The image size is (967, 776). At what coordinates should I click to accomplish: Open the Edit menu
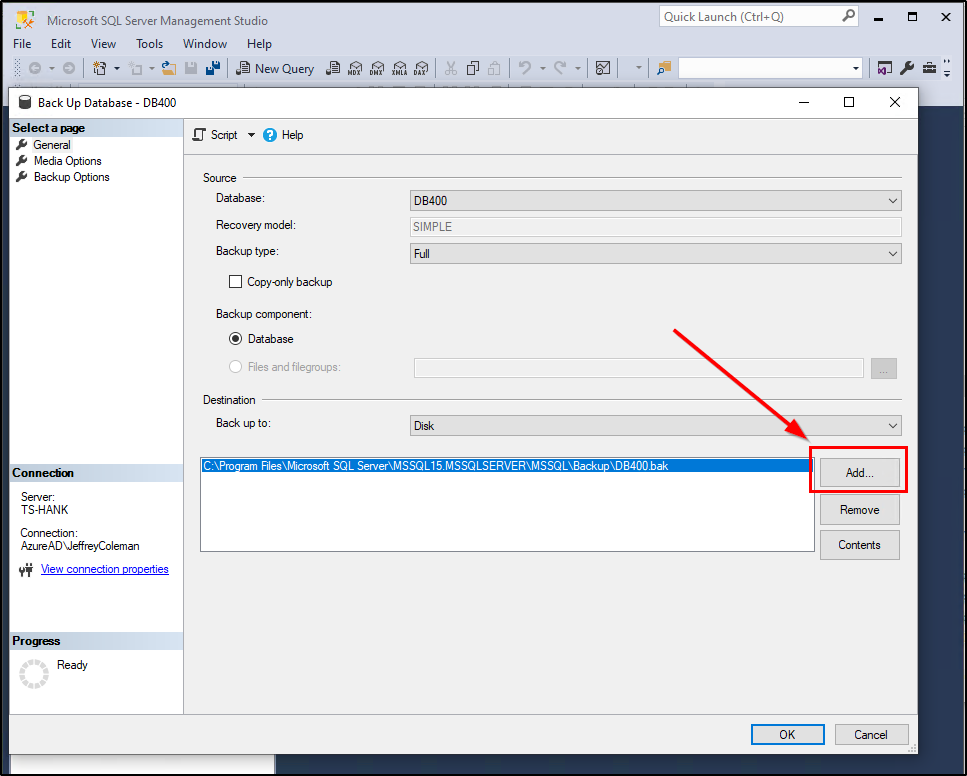coord(60,44)
